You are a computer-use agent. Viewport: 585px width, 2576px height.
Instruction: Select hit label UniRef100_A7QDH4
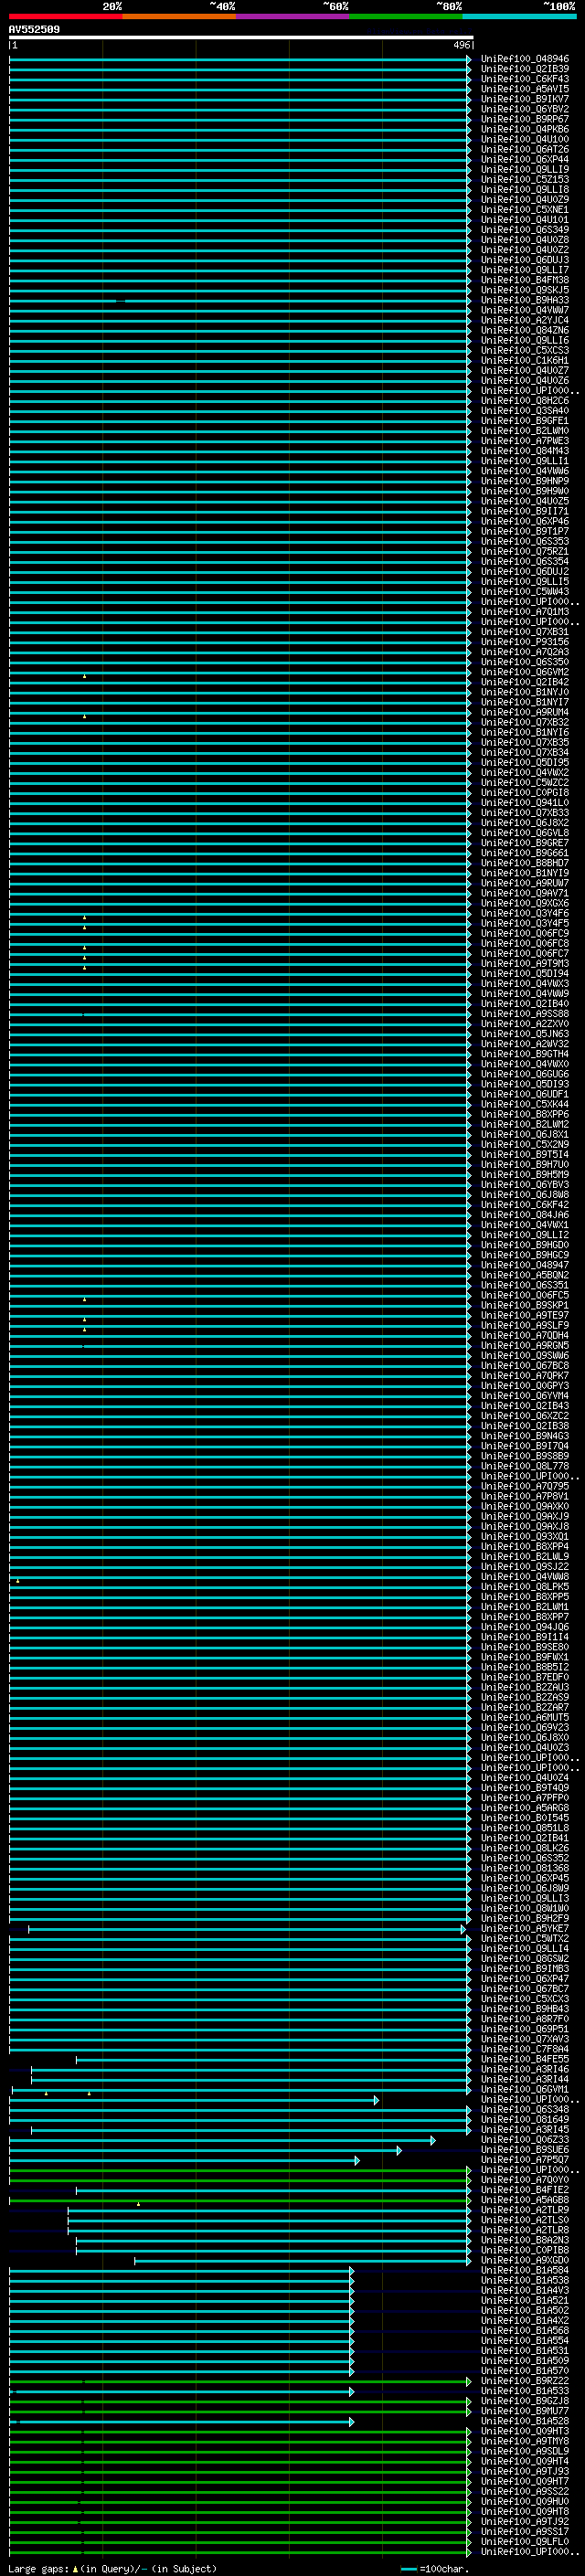(x=525, y=1336)
